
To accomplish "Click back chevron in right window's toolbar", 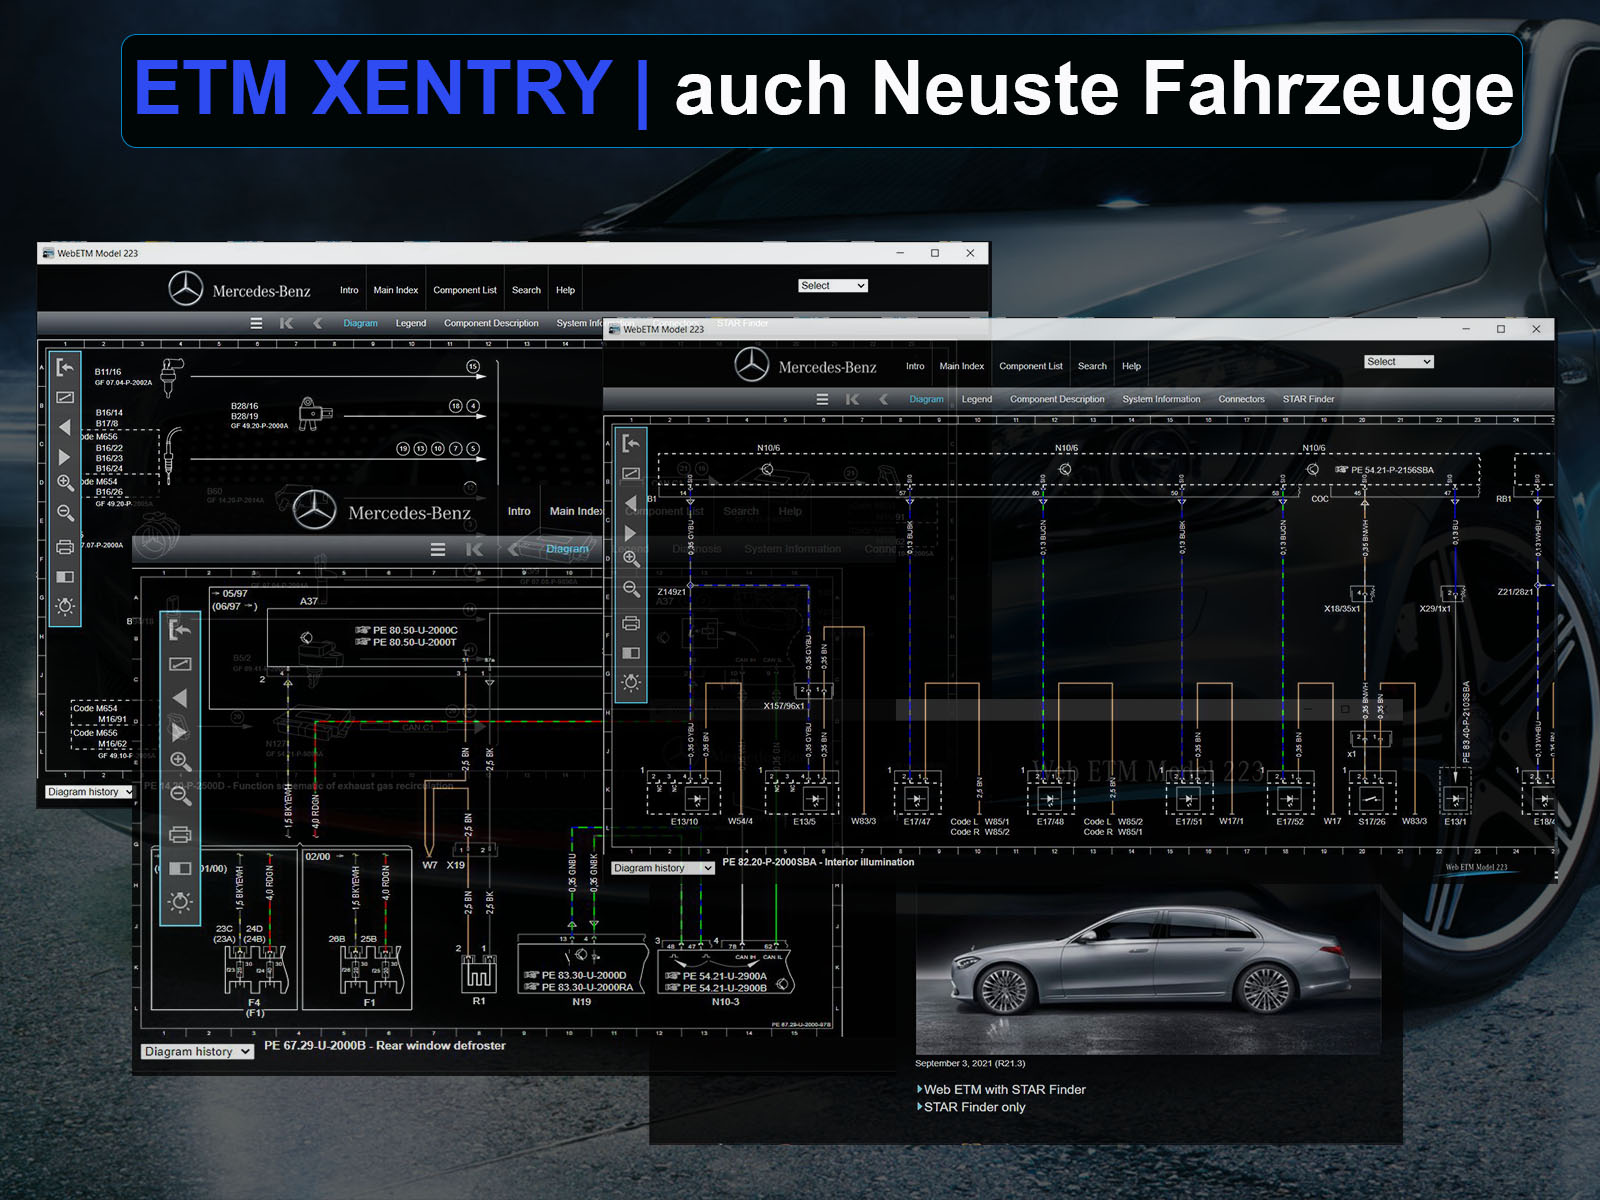I will click(x=884, y=399).
